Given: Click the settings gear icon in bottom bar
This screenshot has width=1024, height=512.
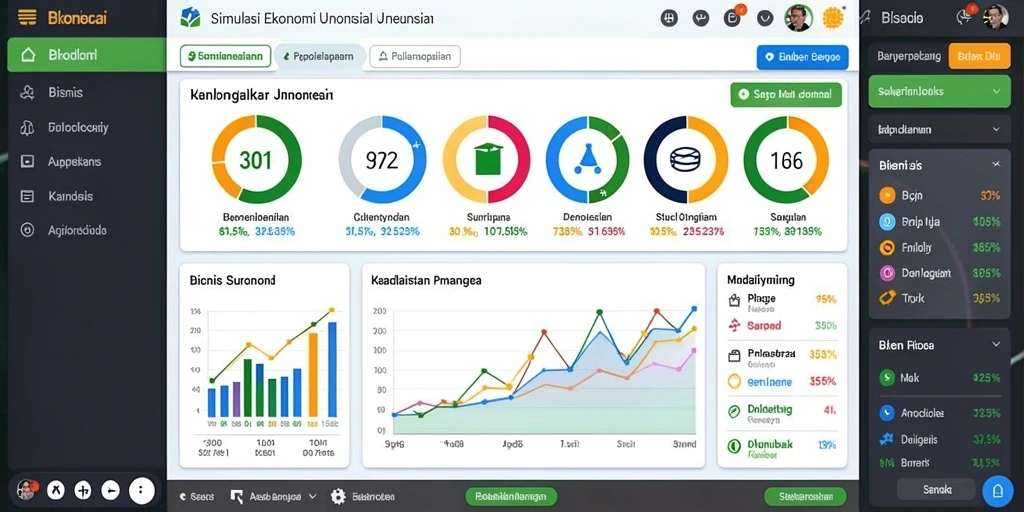Looking at the screenshot, I should [x=338, y=496].
